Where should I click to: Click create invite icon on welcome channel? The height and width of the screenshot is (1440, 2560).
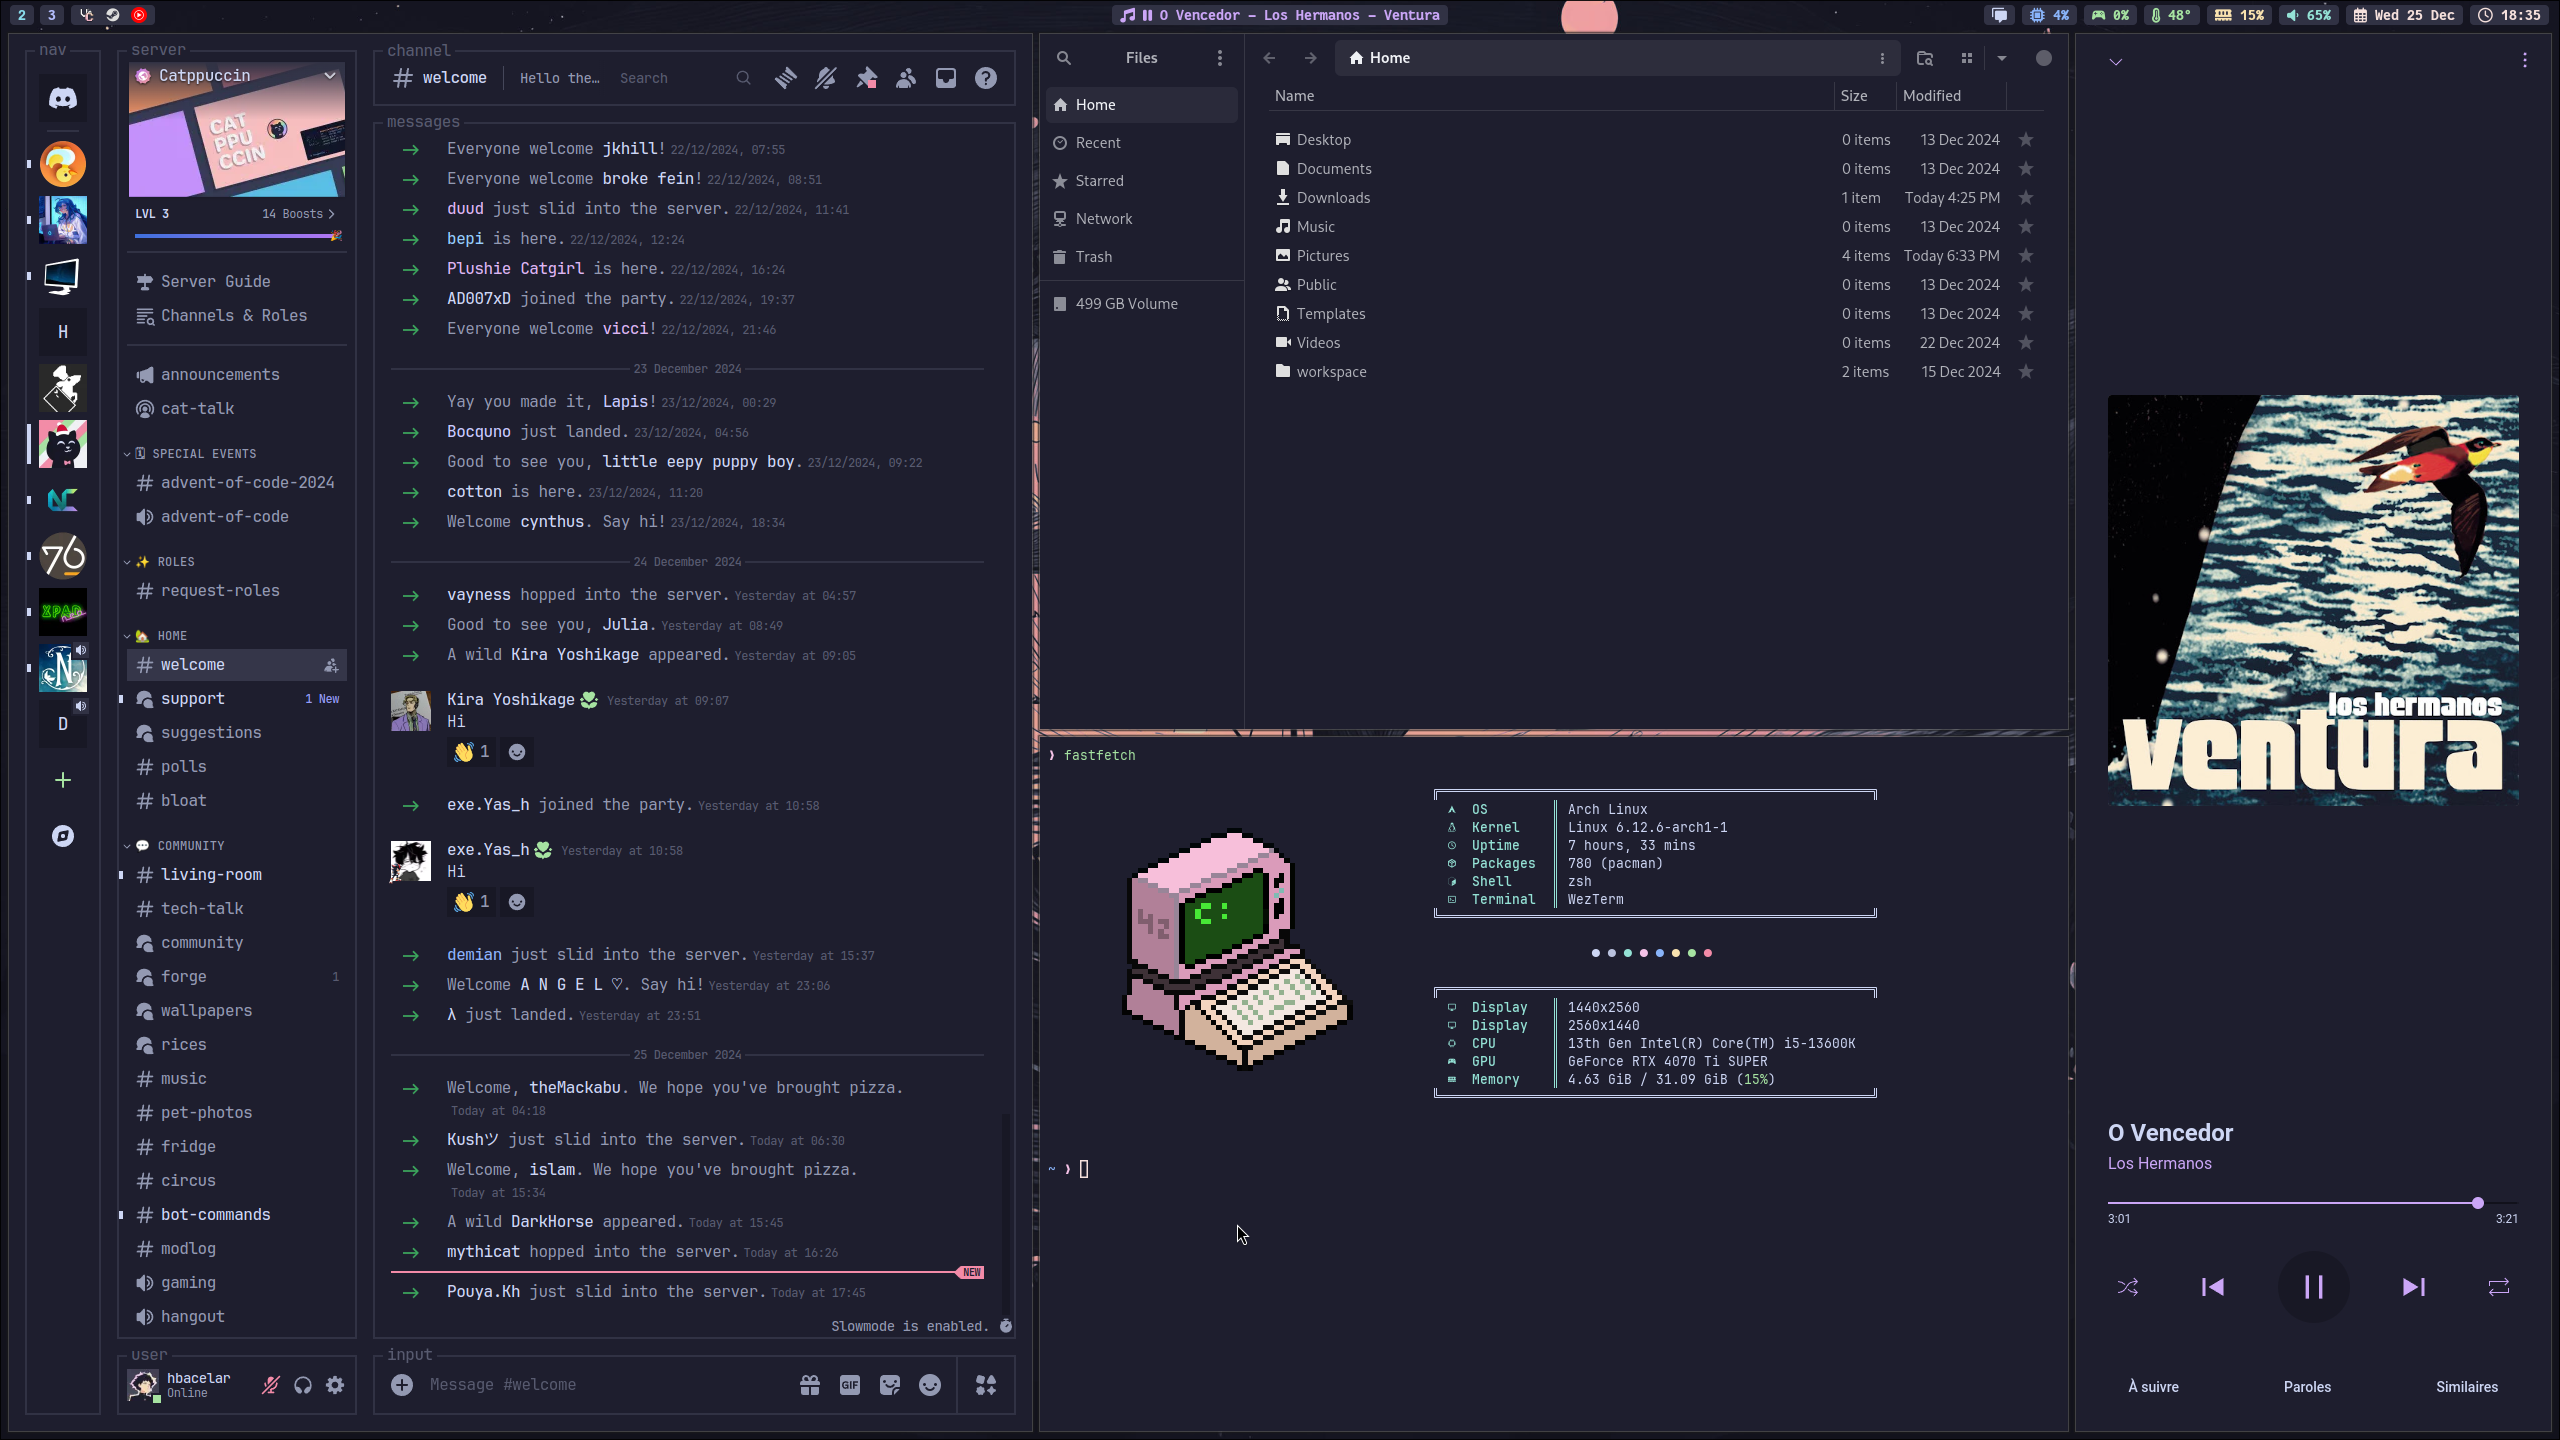pyautogui.click(x=331, y=665)
